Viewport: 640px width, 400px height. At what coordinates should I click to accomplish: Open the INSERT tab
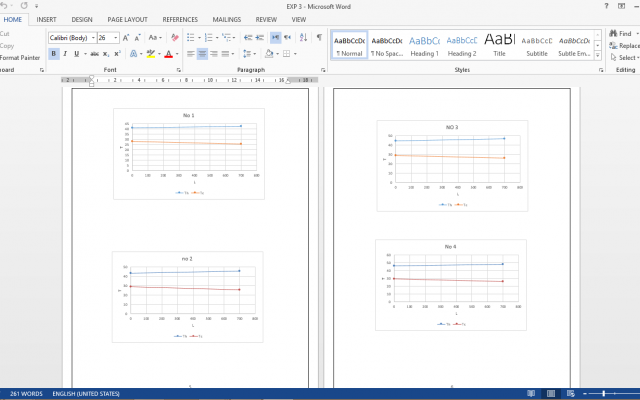pyautogui.click(x=46, y=19)
